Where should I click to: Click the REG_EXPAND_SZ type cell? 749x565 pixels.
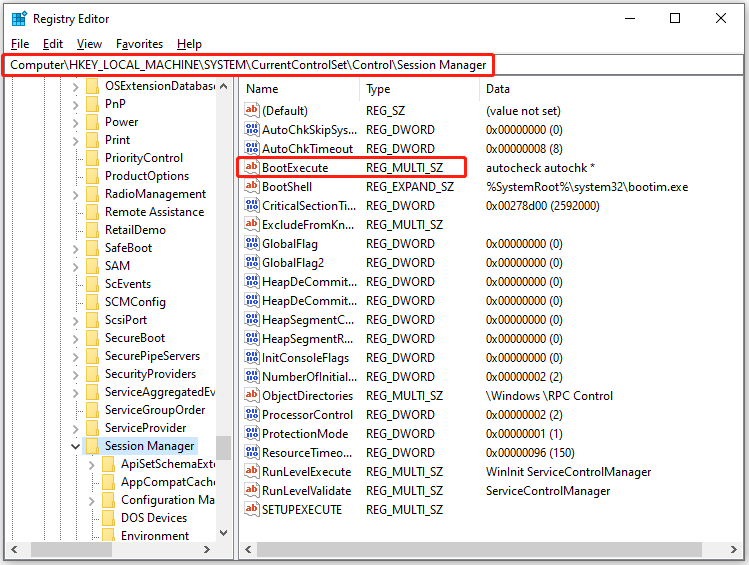point(410,187)
